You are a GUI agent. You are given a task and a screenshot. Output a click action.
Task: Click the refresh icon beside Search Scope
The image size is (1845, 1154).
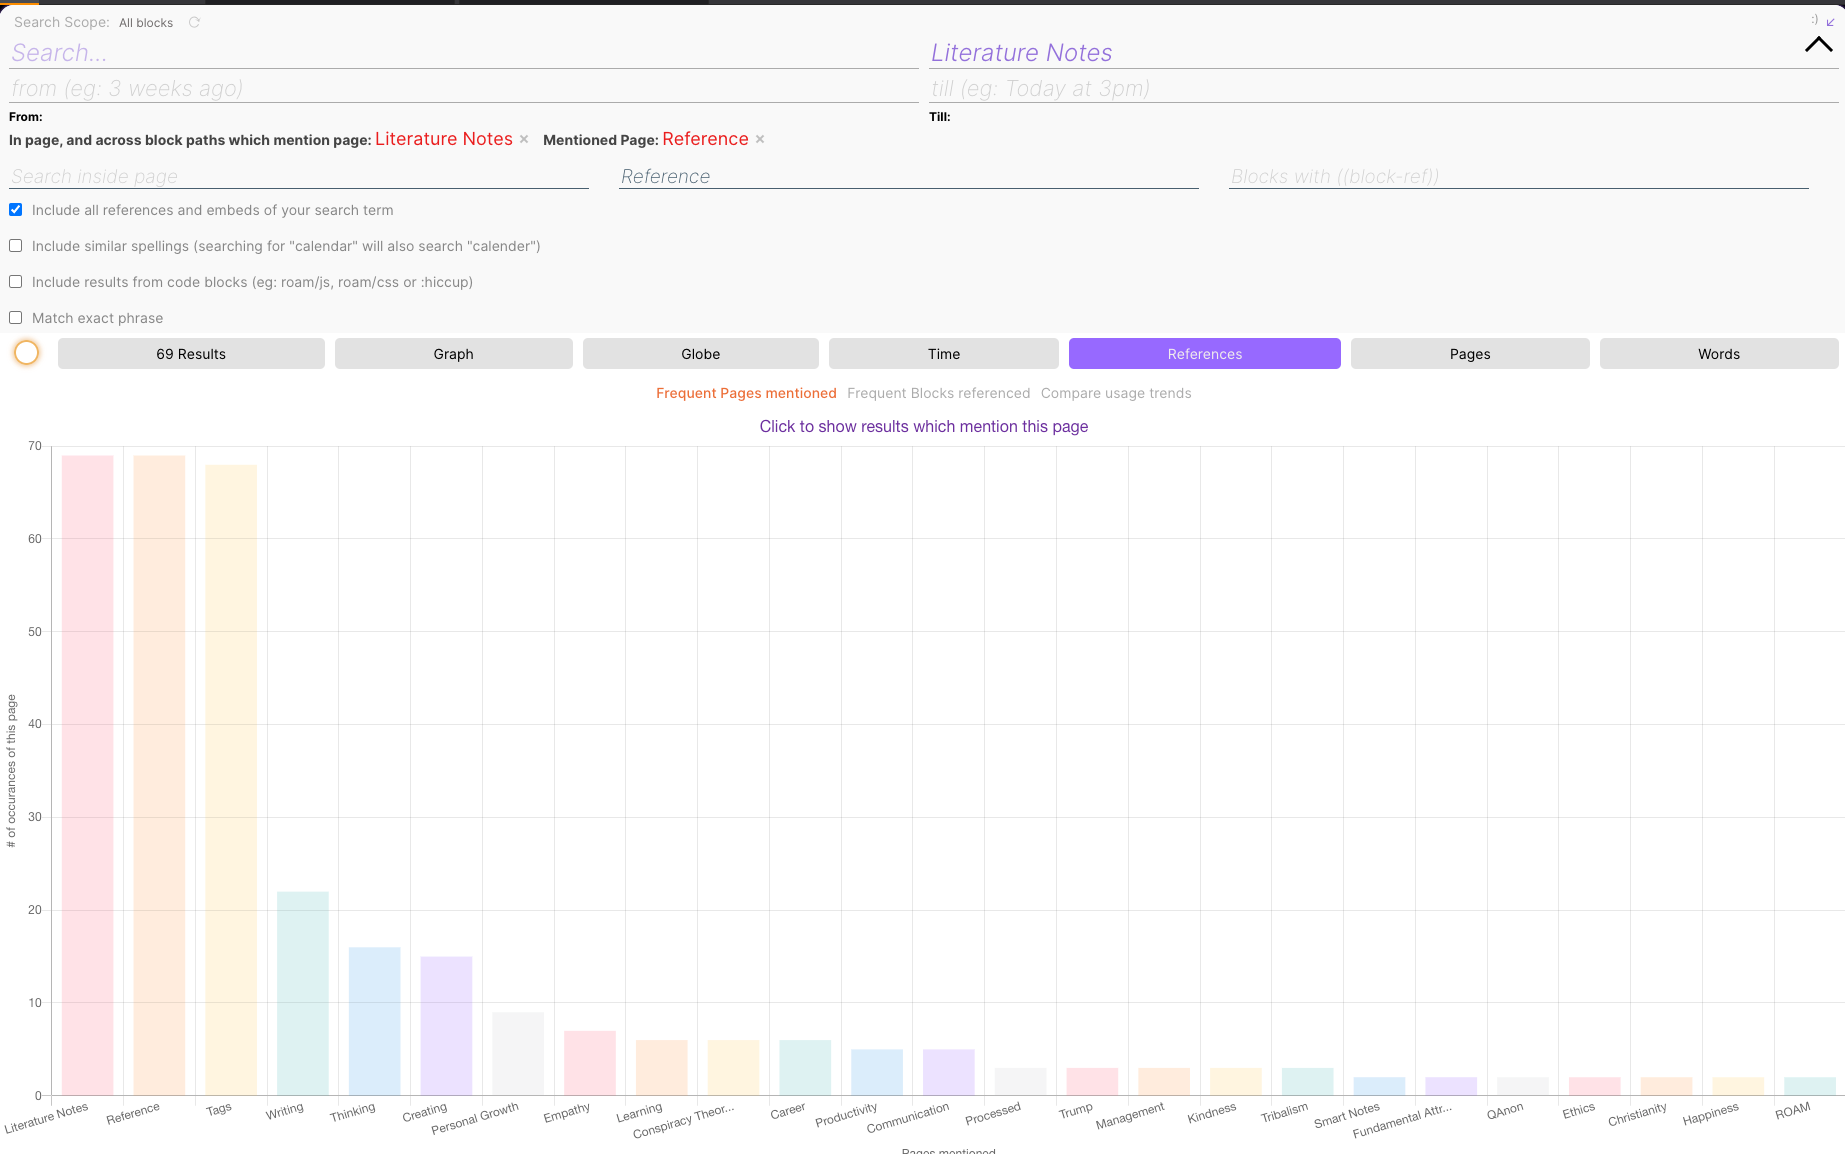click(x=194, y=22)
